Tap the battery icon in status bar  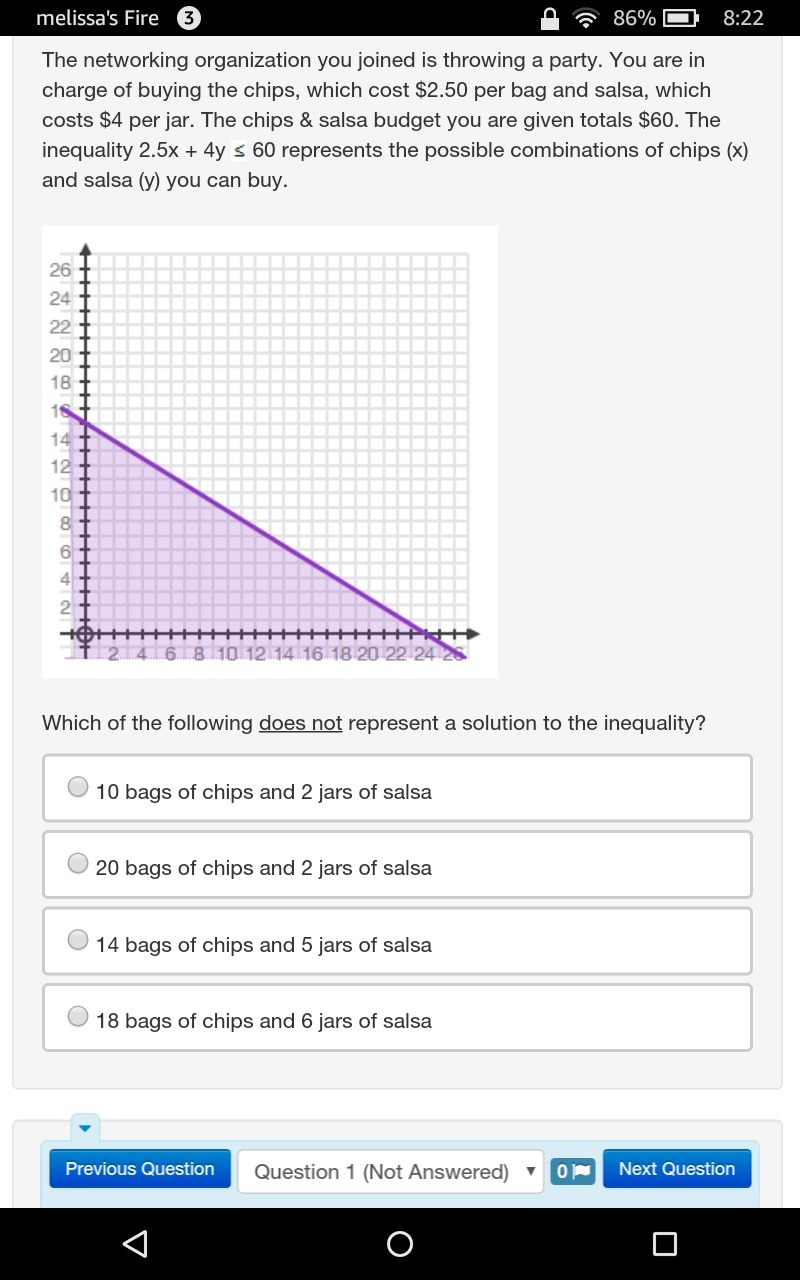pyautogui.click(x=680, y=18)
